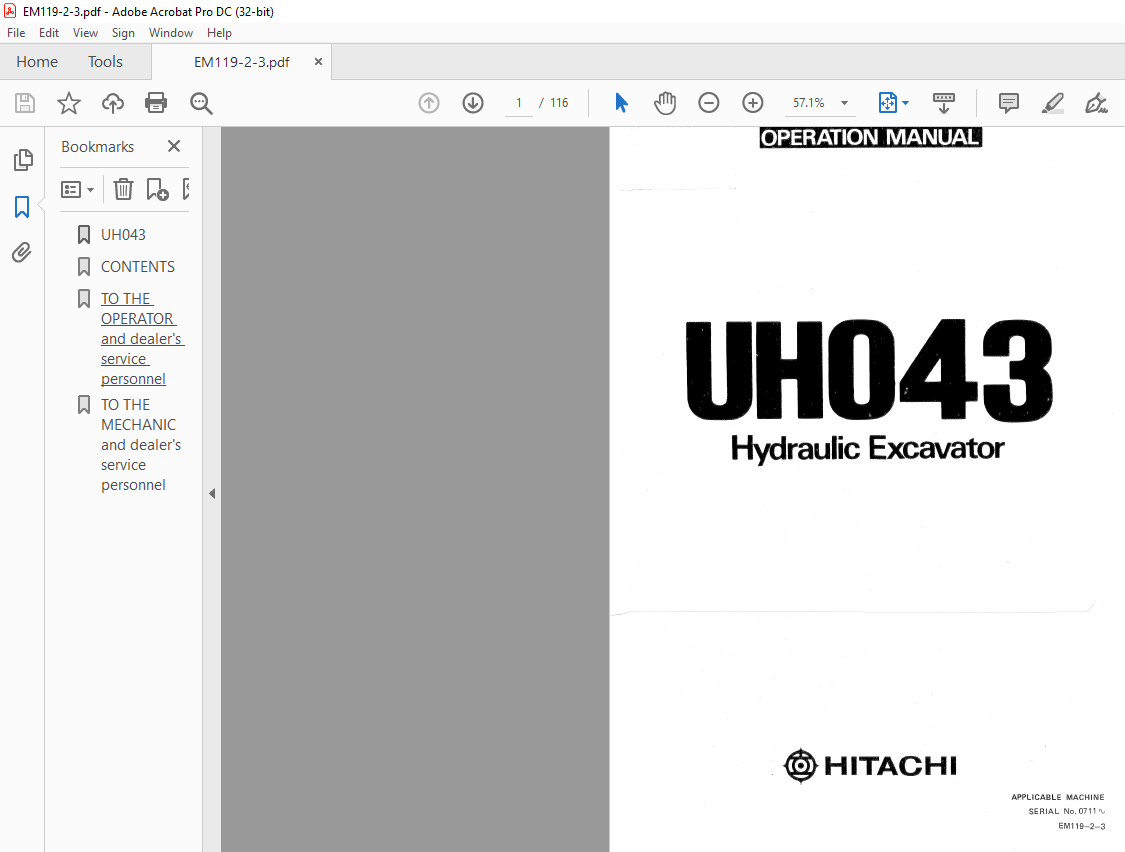Open the Edit menu

(49, 33)
